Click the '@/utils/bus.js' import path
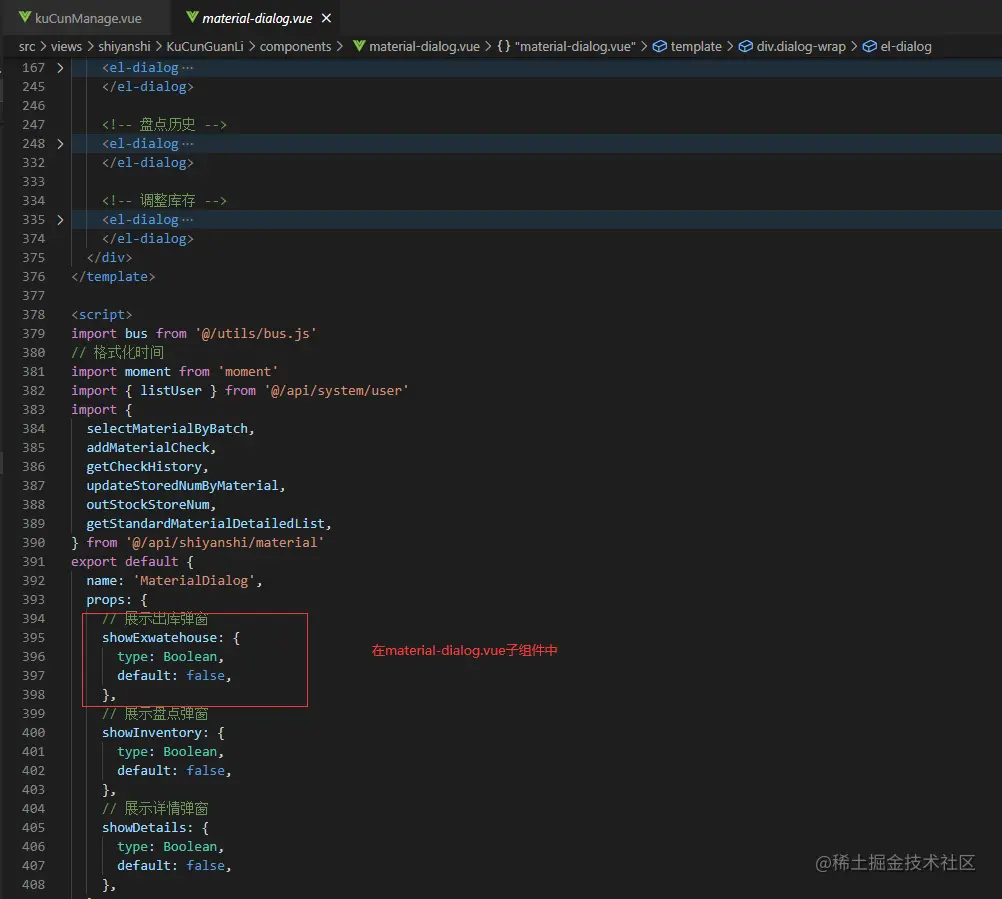The width and height of the screenshot is (1002, 899). point(256,334)
